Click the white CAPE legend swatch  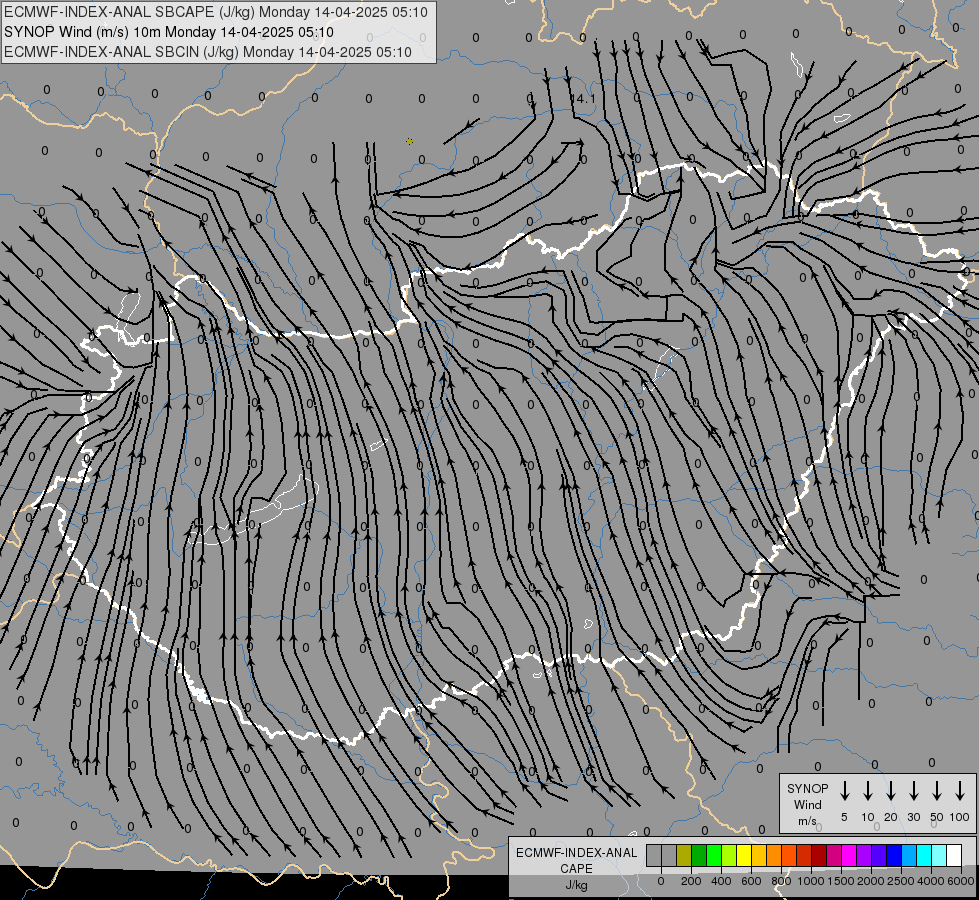955,855
